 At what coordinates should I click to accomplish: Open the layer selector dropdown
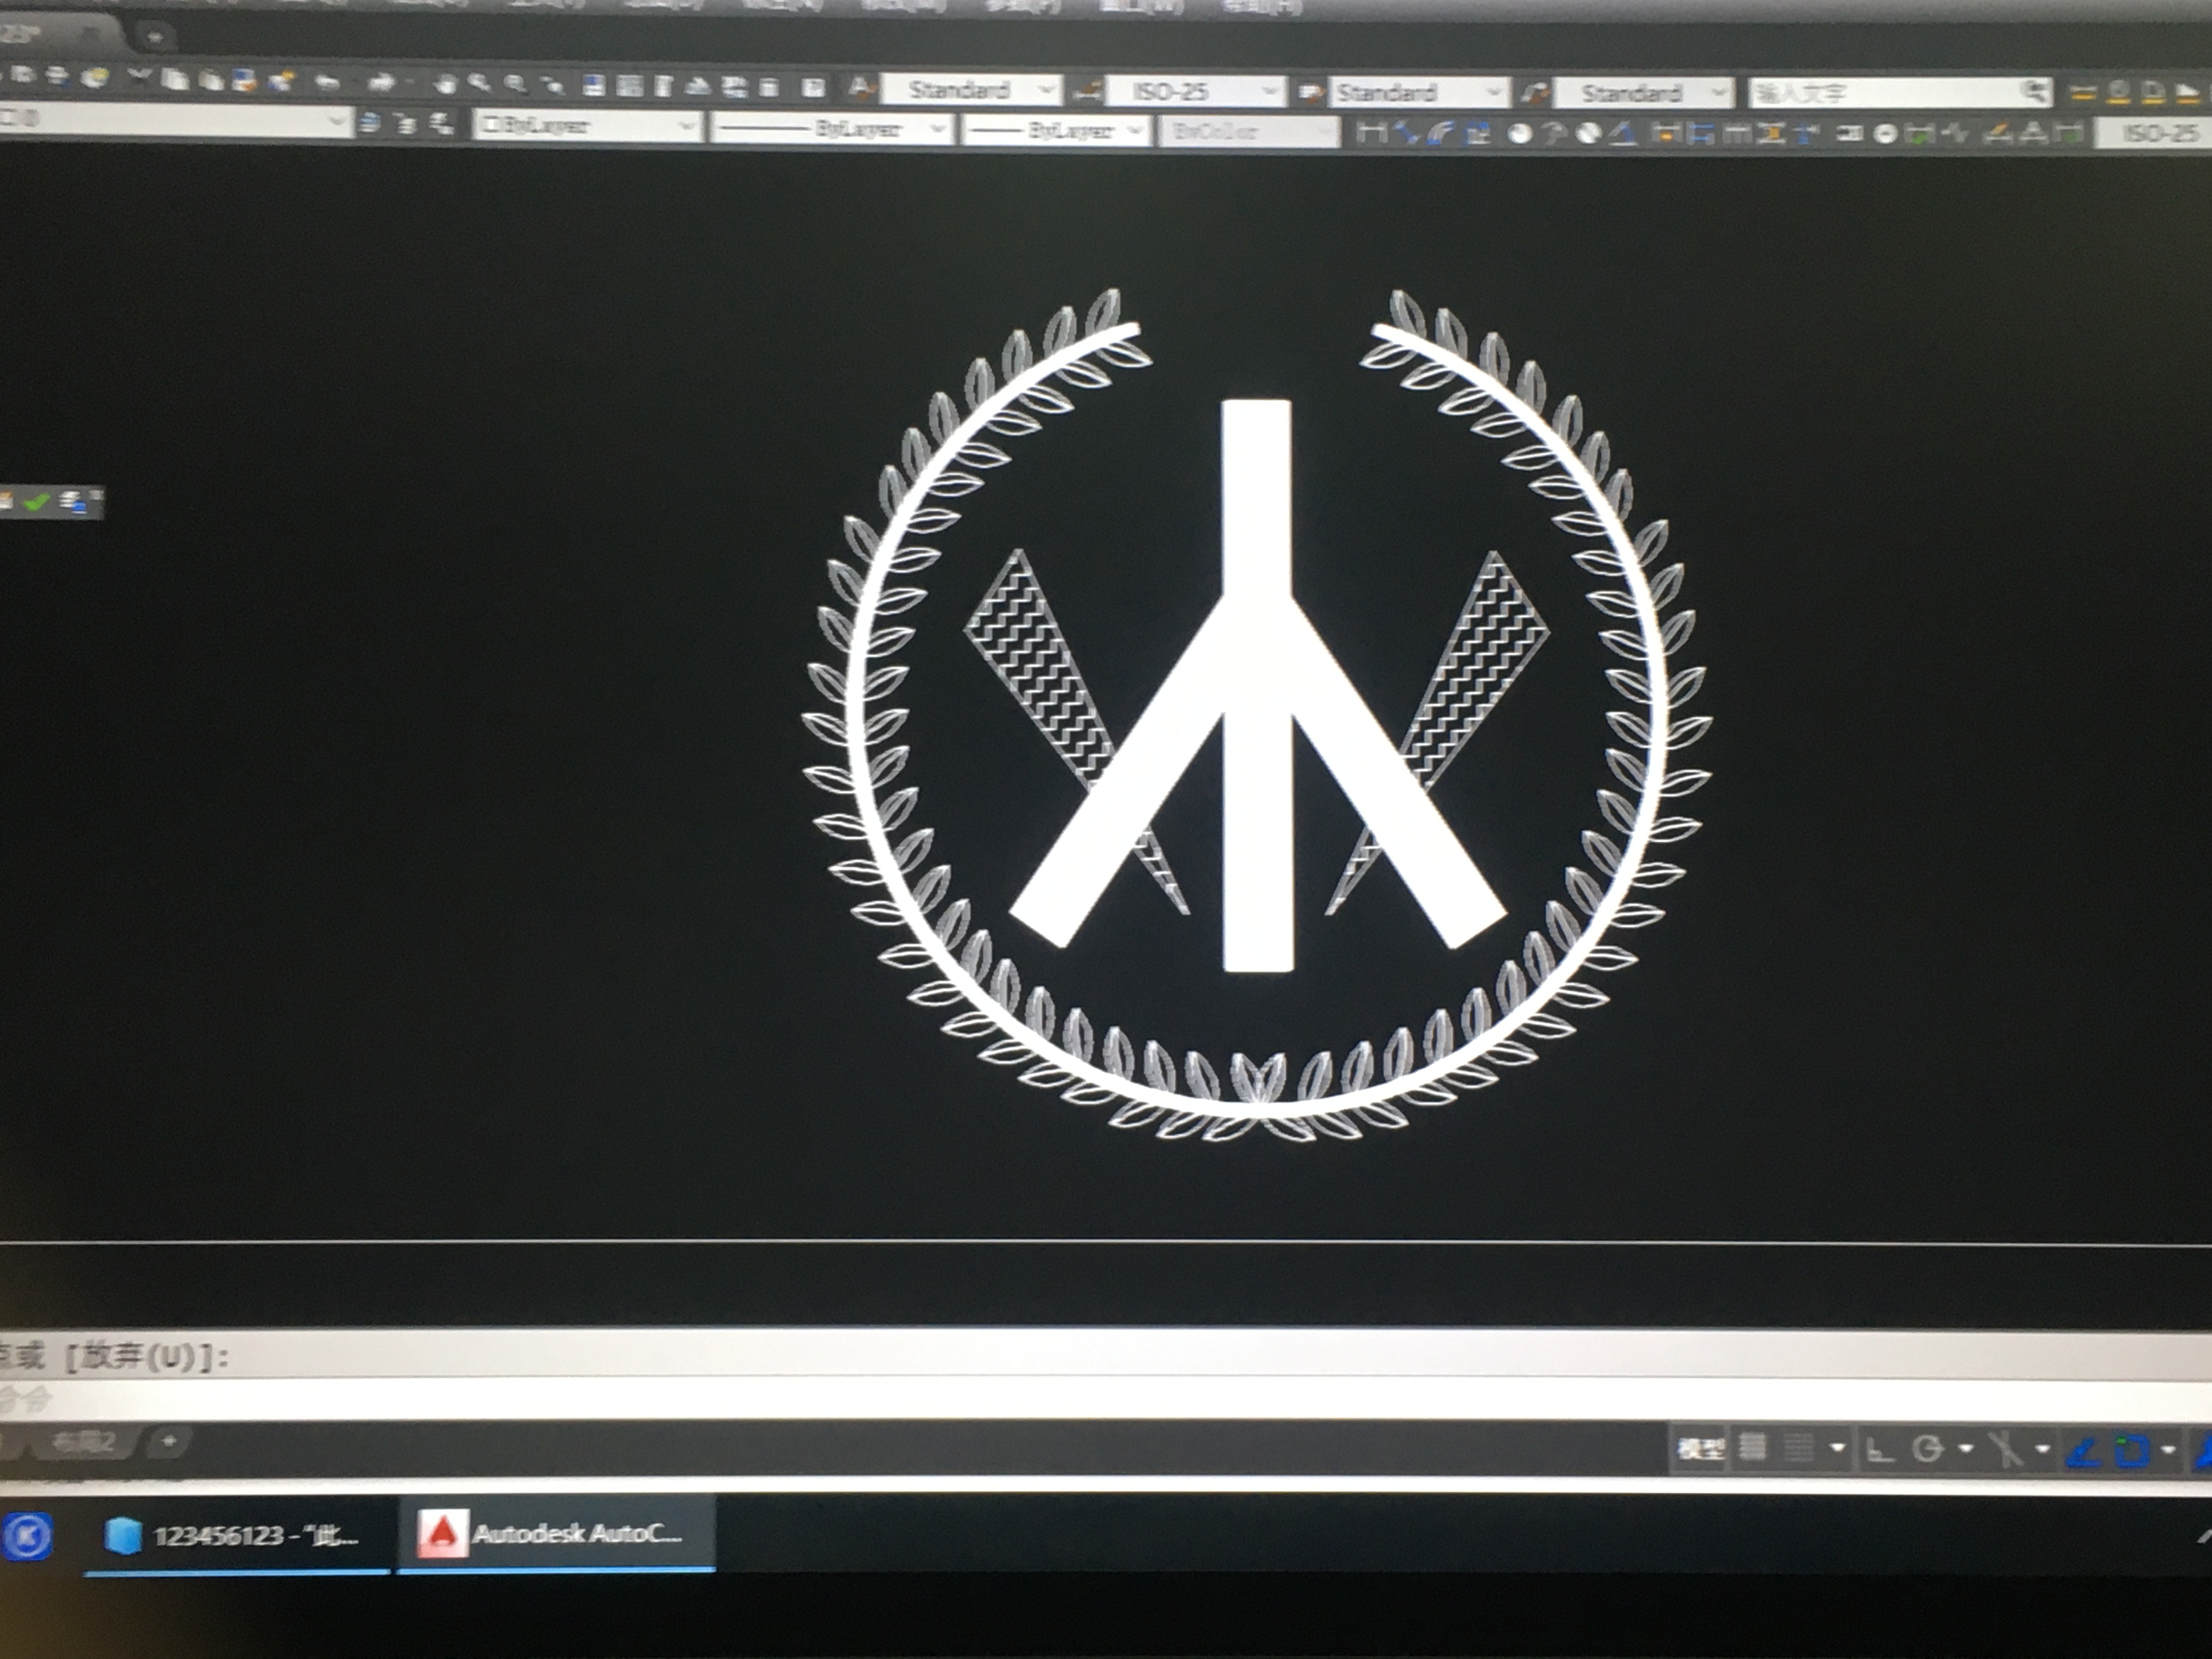pos(336,122)
